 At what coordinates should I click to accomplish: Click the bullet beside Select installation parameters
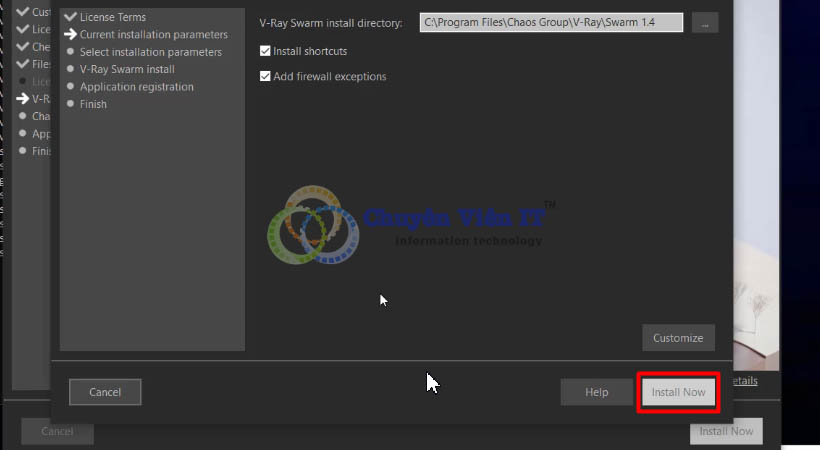pyautogui.click(x=70, y=52)
